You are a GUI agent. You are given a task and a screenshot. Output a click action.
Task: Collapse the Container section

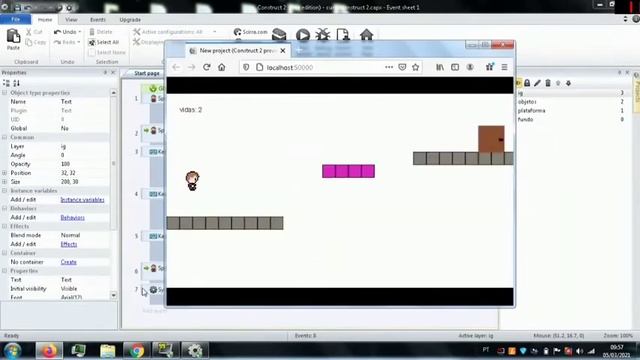pyautogui.click(x=4, y=253)
